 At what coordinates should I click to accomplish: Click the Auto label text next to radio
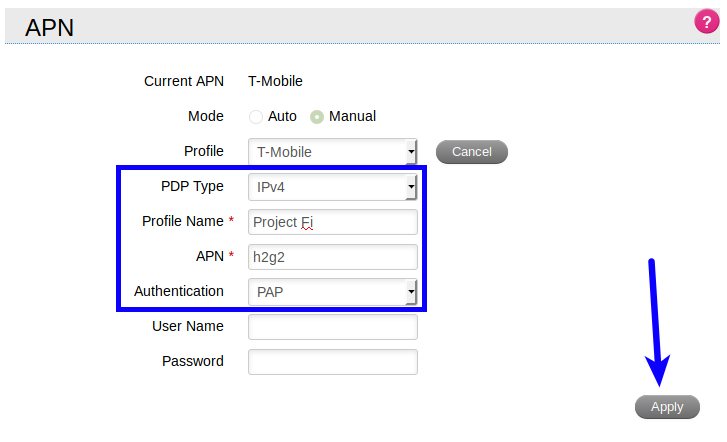click(x=282, y=116)
